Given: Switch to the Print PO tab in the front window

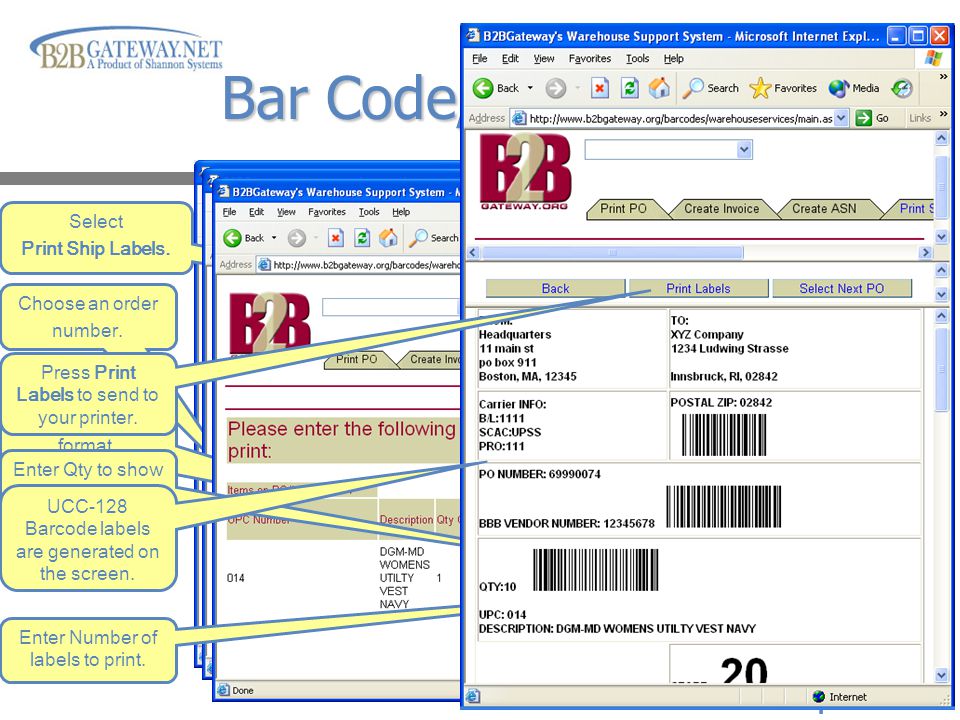Looking at the screenshot, I should 623,209.
